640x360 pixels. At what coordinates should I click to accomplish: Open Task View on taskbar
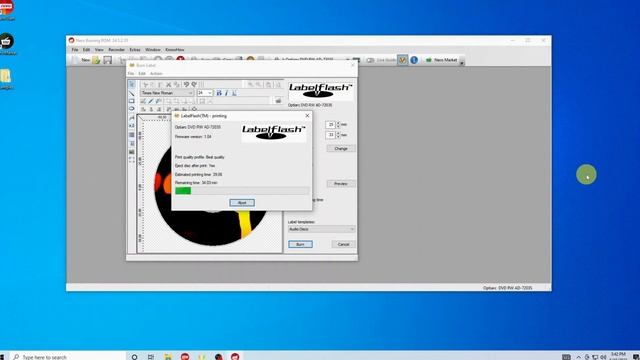[151, 357]
